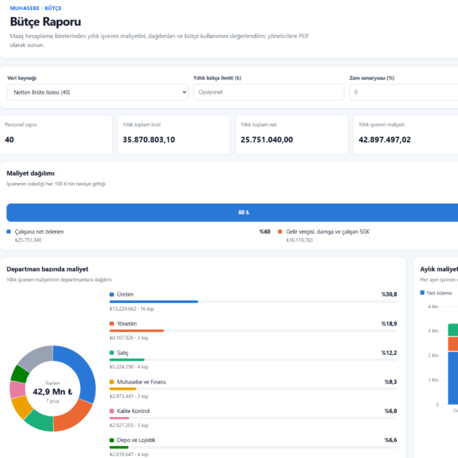Click the Yıllık işveren maliyeti label

pyautogui.click(x=382, y=125)
